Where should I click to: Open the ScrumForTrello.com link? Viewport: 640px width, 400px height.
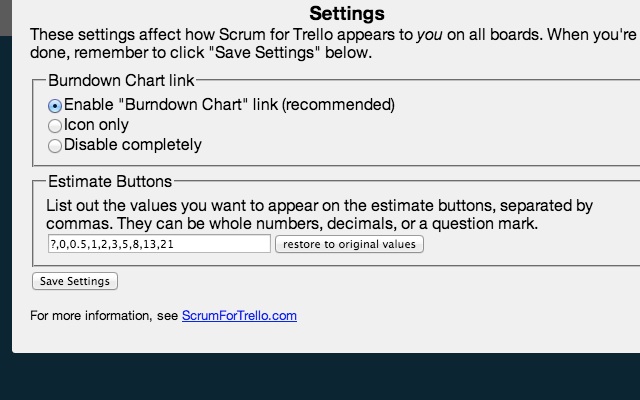click(239, 316)
